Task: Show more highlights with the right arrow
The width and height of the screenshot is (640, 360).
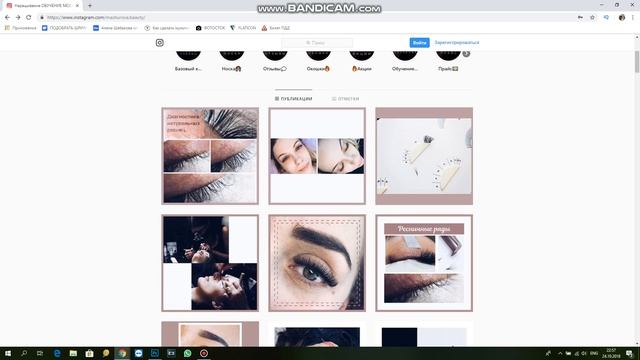Action: click(x=467, y=53)
